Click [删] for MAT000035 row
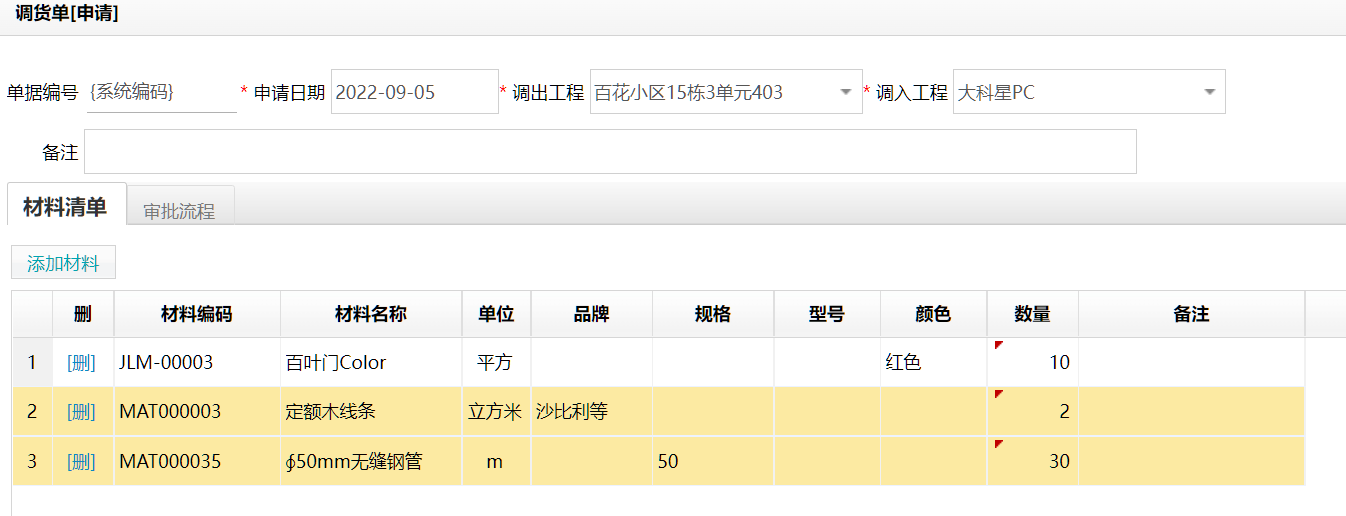The height and width of the screenshot is (516, 1346). click(x=82, y=462)
